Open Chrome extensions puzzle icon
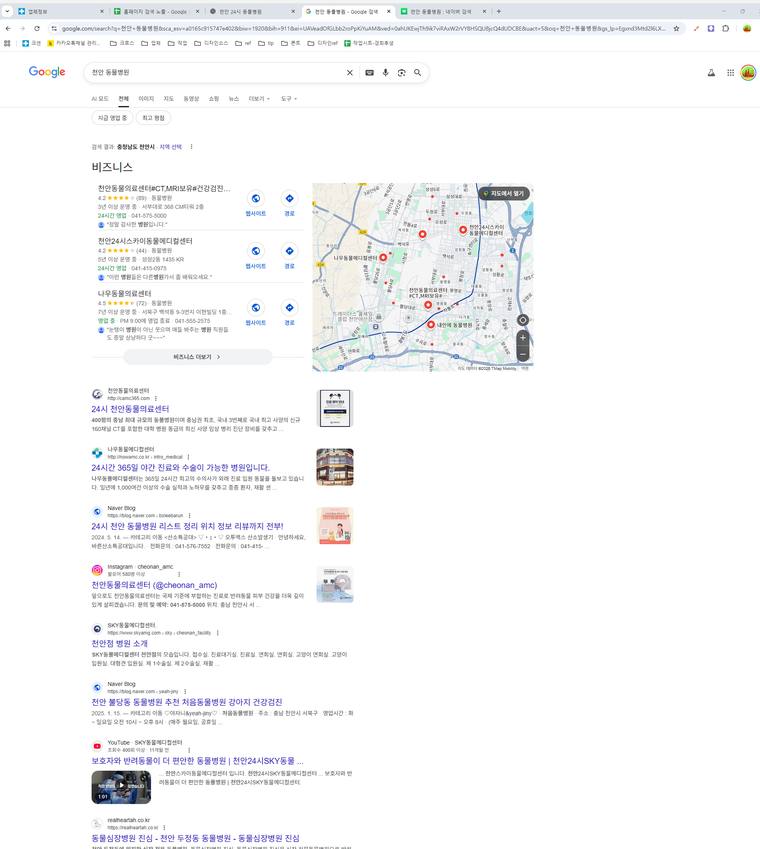This screenshot has width=760, height=849. pos(725,28)
